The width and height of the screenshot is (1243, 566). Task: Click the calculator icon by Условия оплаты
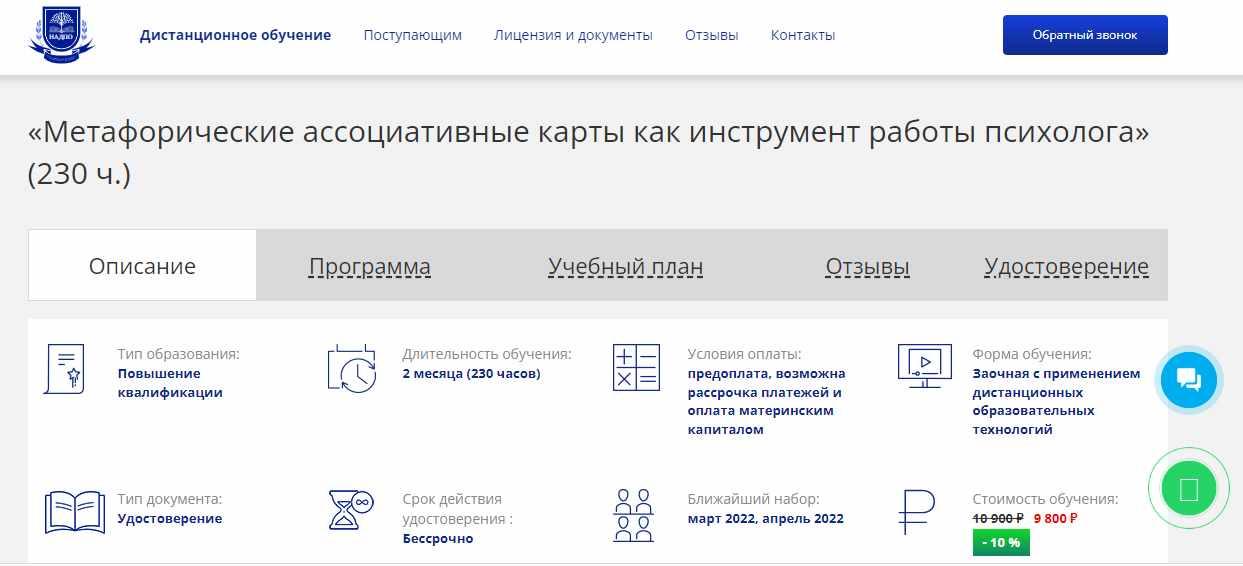pyautogui.click(x=636, y=367)
